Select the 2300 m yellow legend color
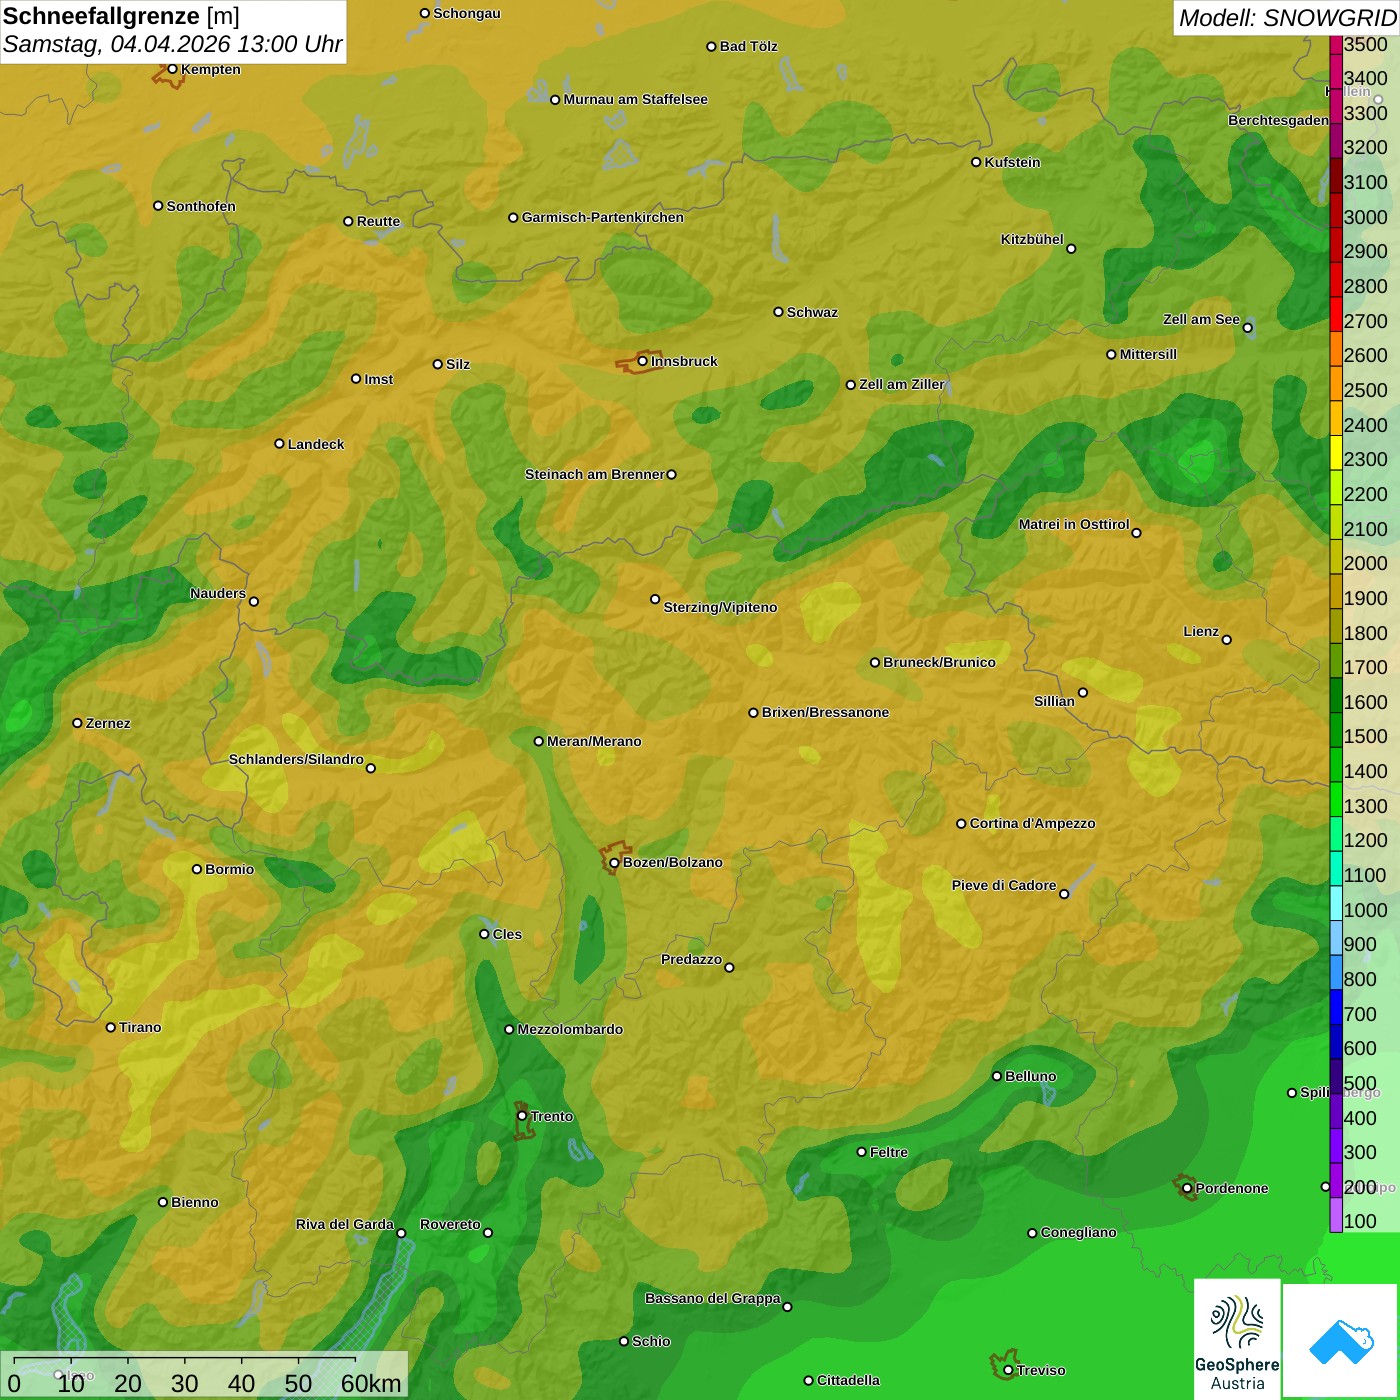Image resolution: width=1400 pixels, height=1400 pixels. pos(1336,453)
